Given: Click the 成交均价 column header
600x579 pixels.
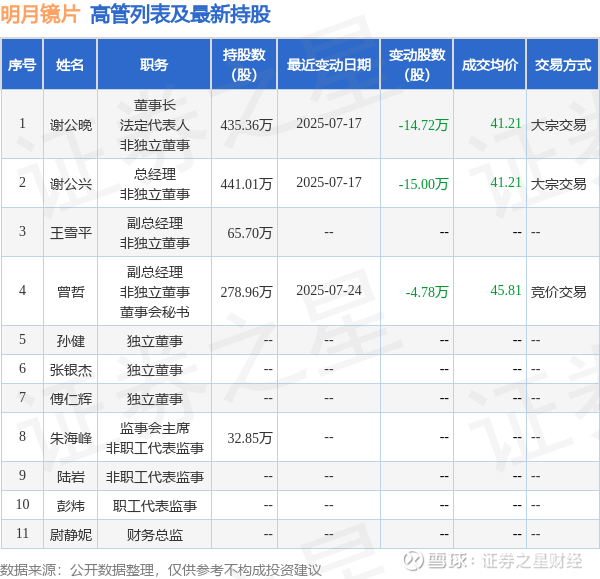Looking at the screenshot, I should pyautogui.click(x=490, y=65).
